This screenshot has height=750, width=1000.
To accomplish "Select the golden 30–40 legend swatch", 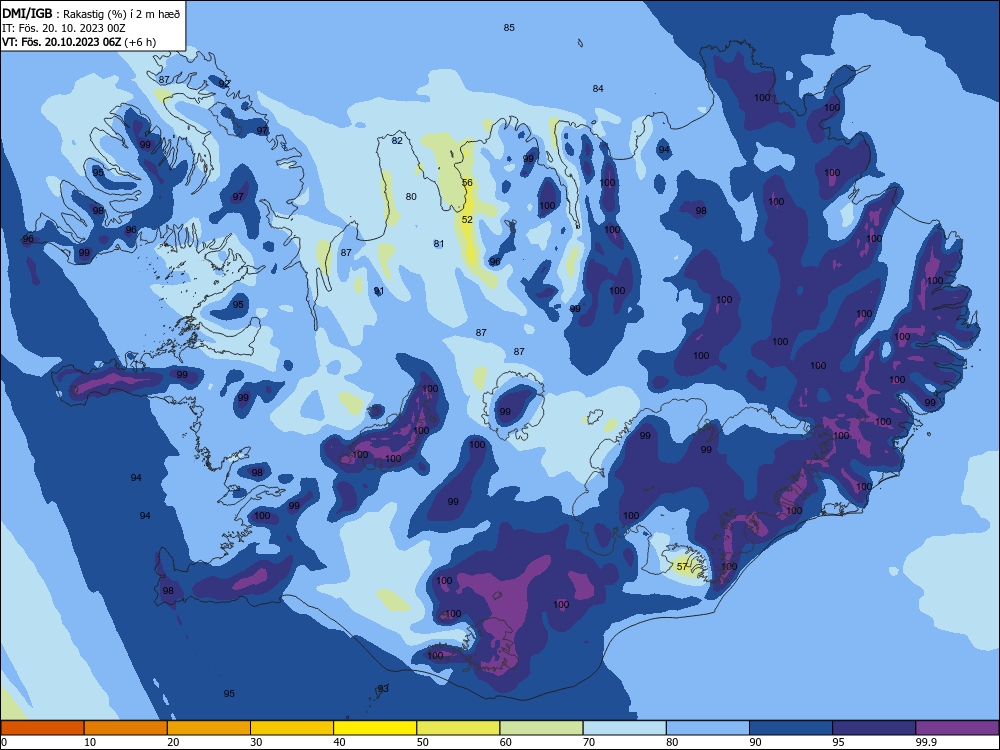I will tap(292, 728).
